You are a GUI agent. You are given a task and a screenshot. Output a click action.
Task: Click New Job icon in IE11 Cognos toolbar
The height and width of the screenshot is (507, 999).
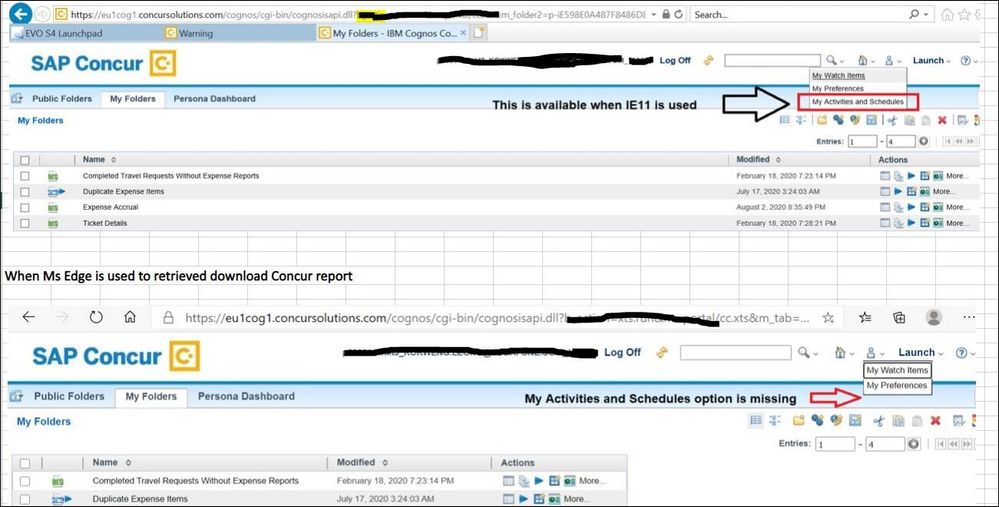click(x=838, y=120)
